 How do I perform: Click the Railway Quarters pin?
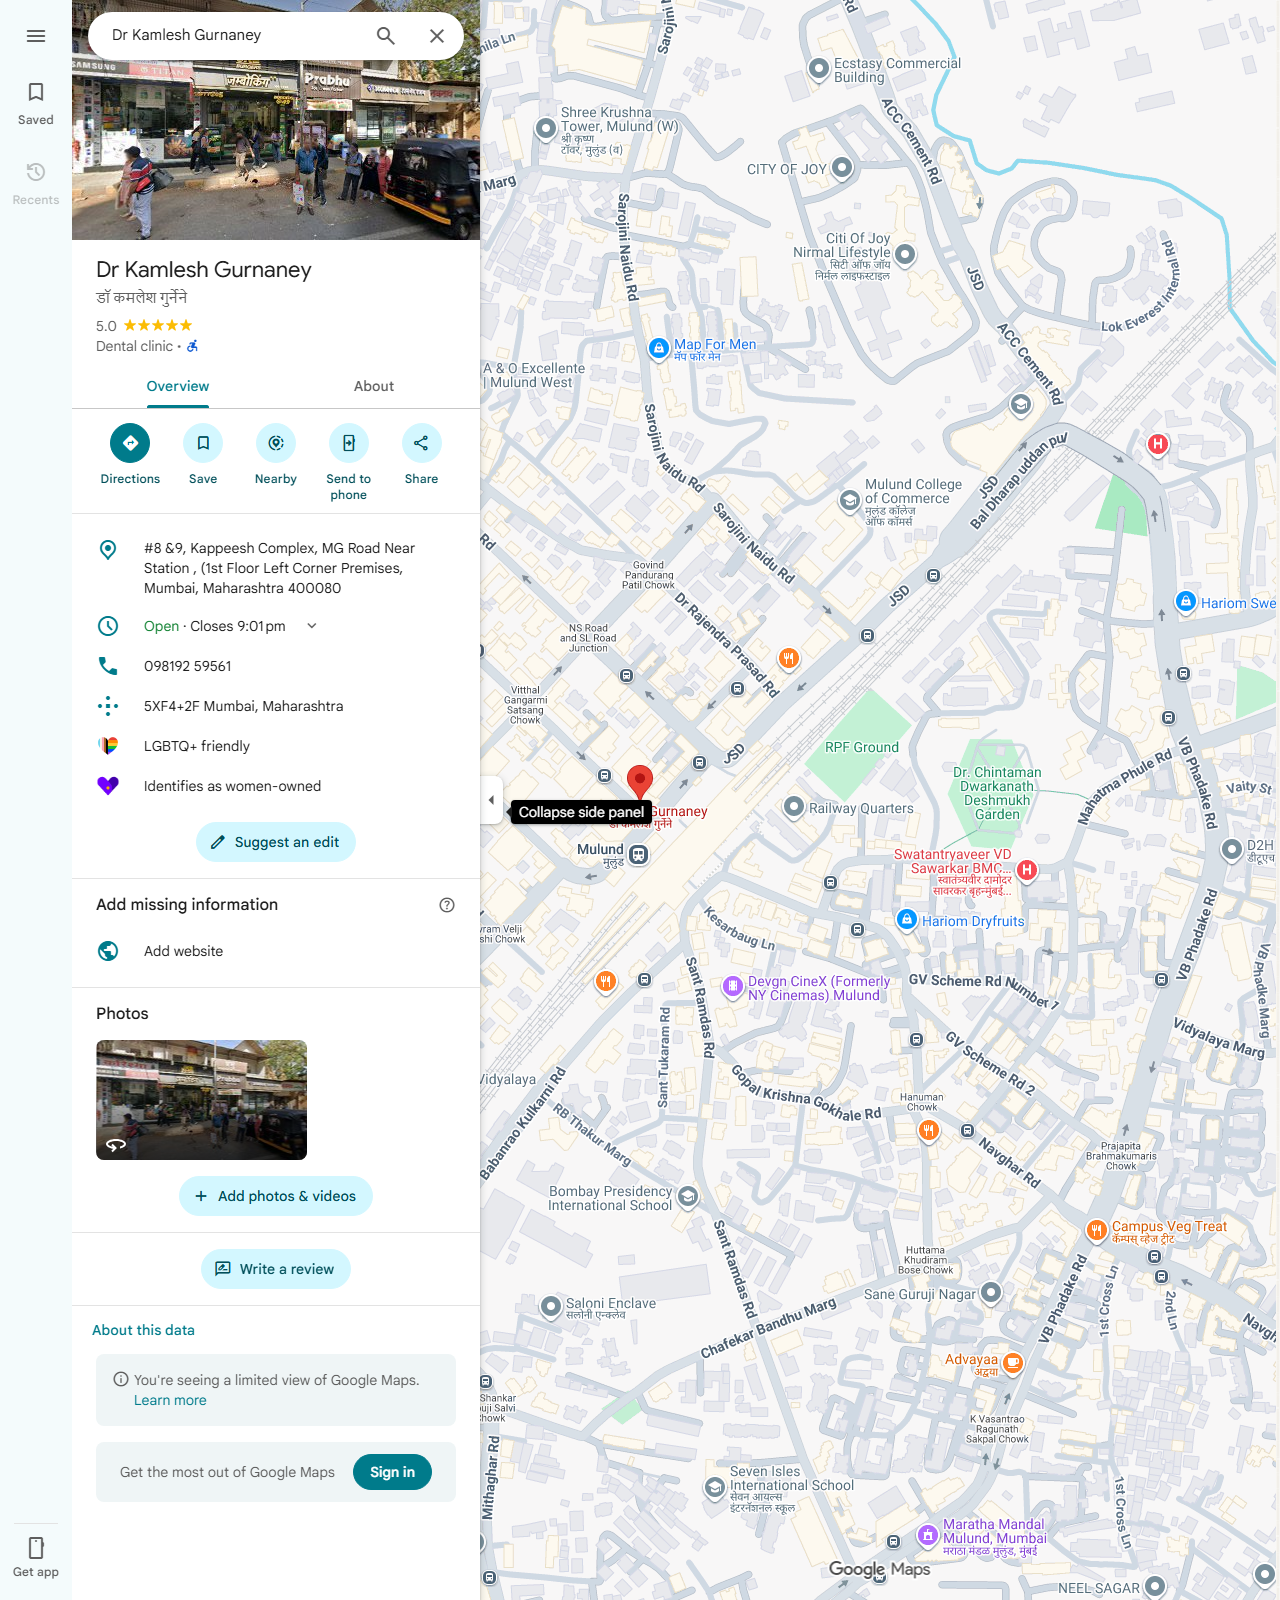[794, 807]
